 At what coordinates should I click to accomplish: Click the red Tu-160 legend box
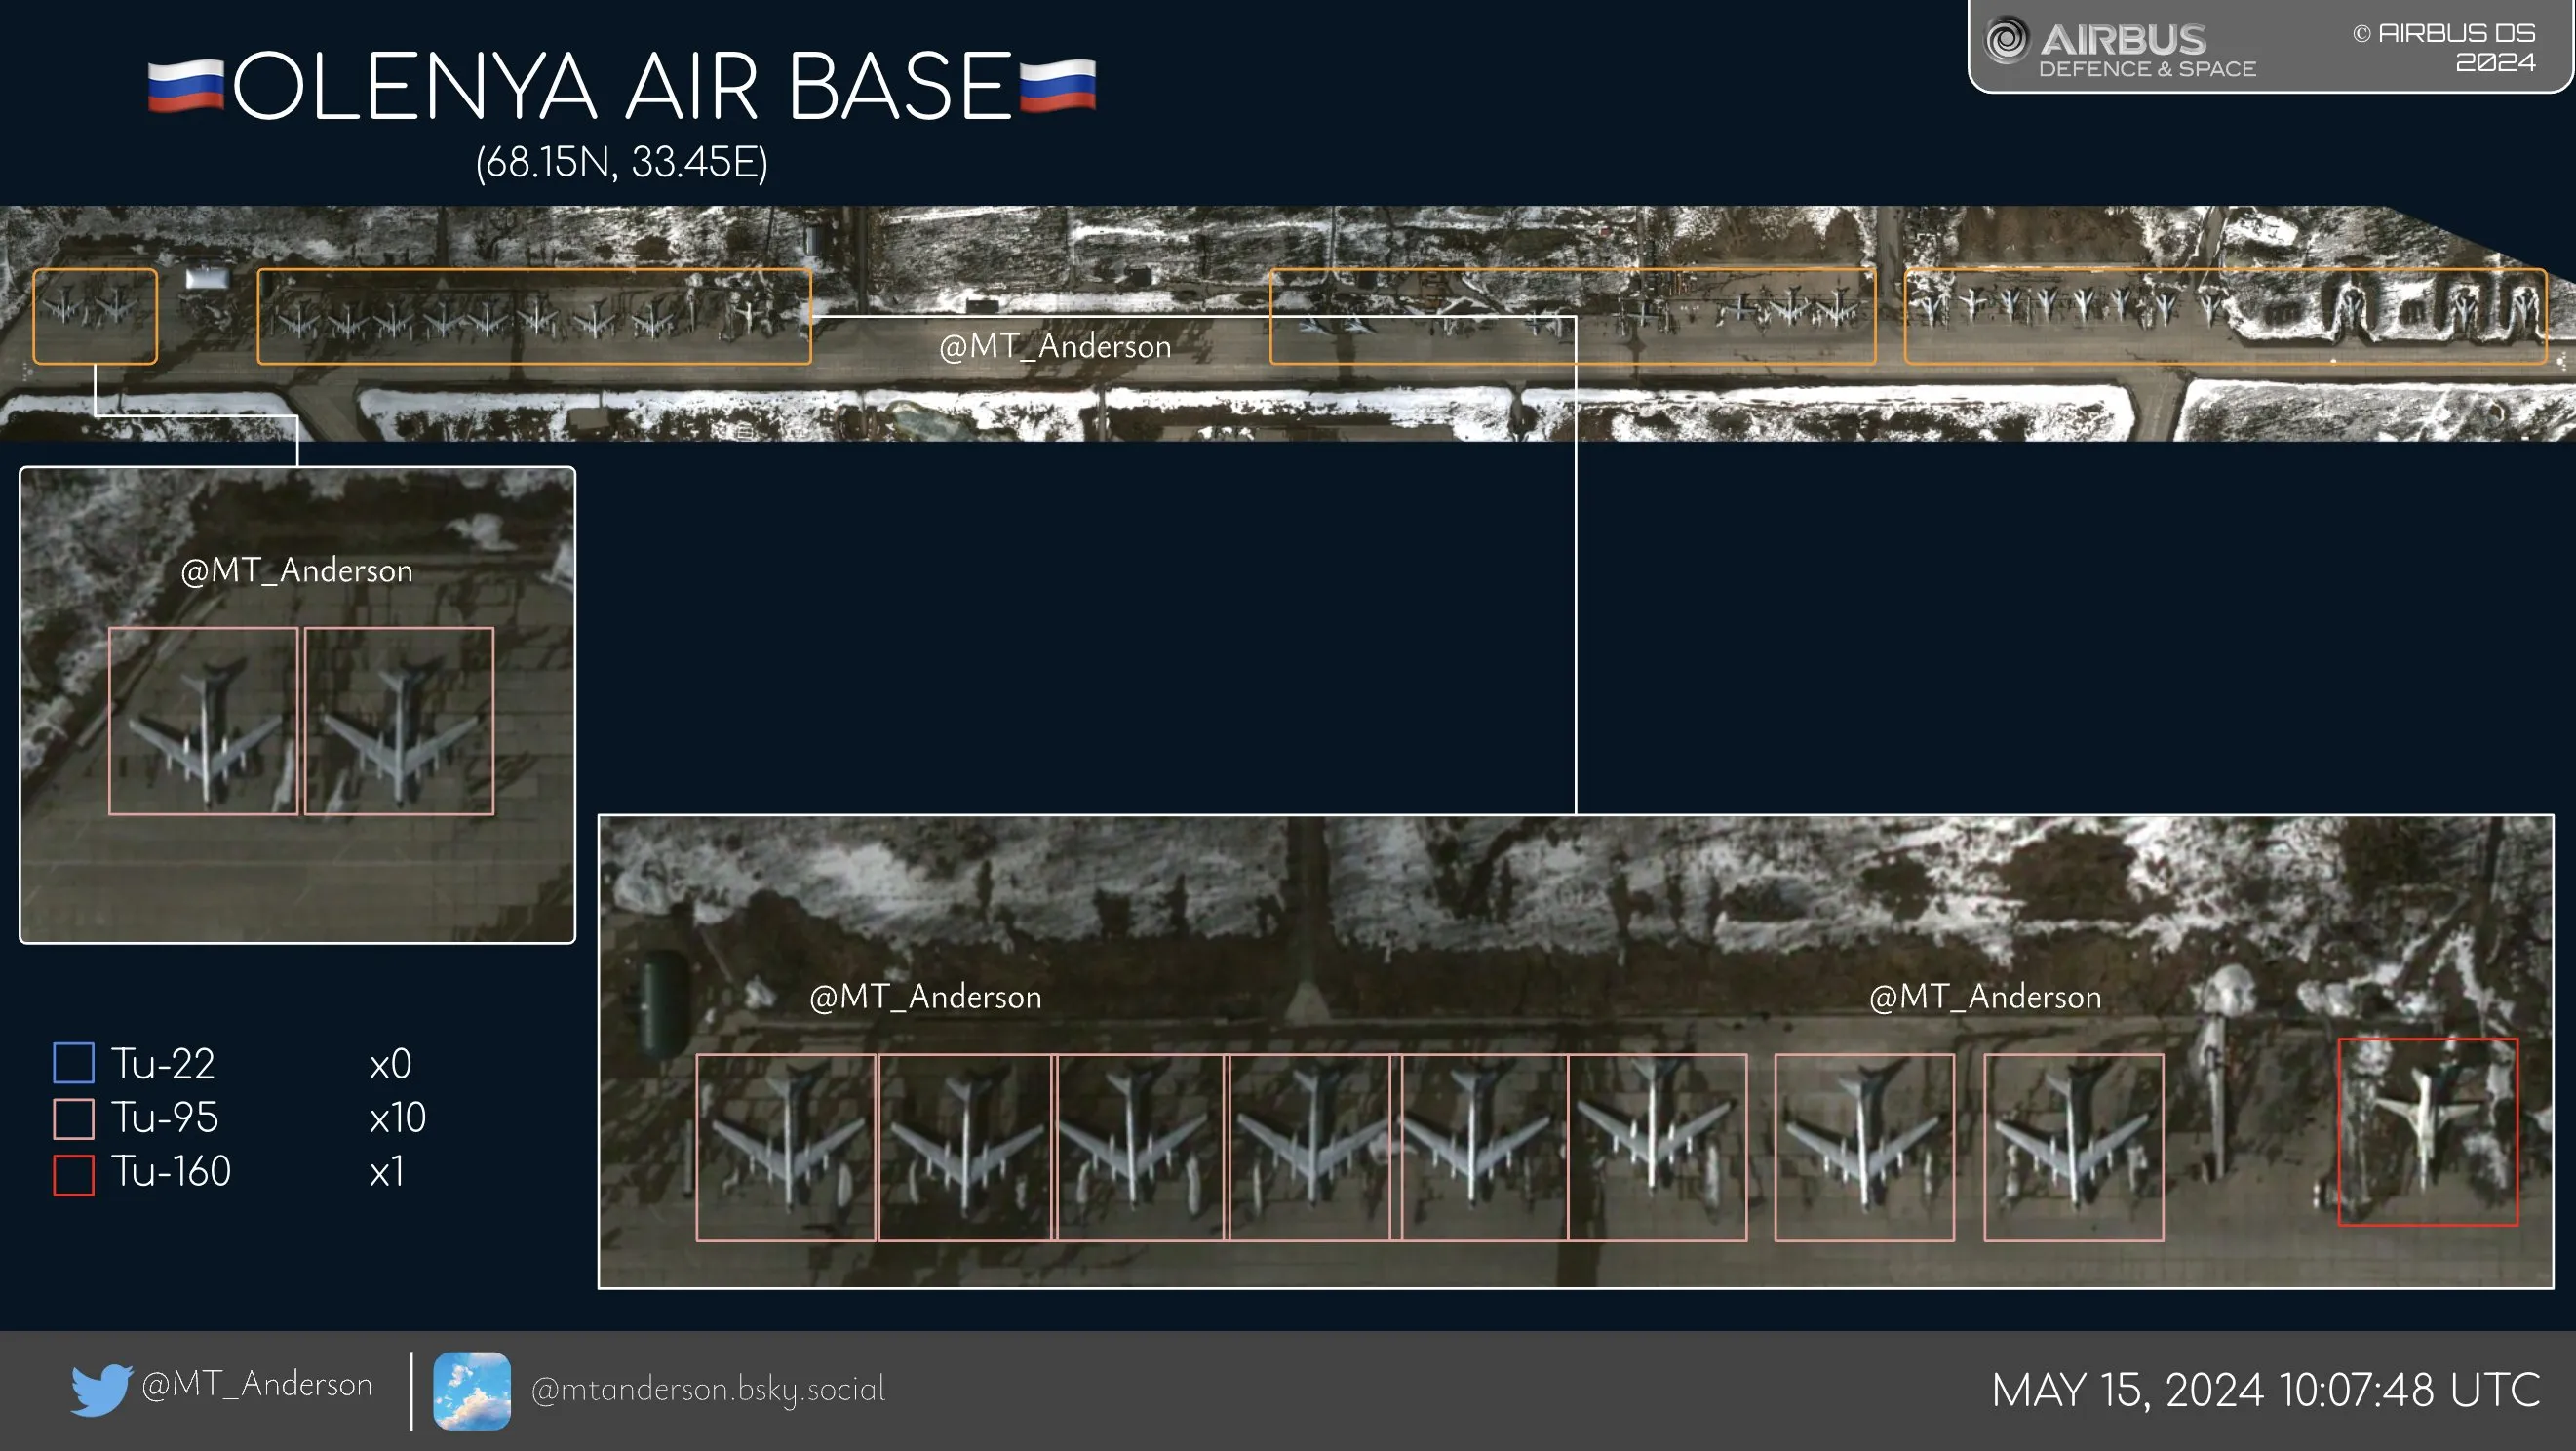(74, 1174)
